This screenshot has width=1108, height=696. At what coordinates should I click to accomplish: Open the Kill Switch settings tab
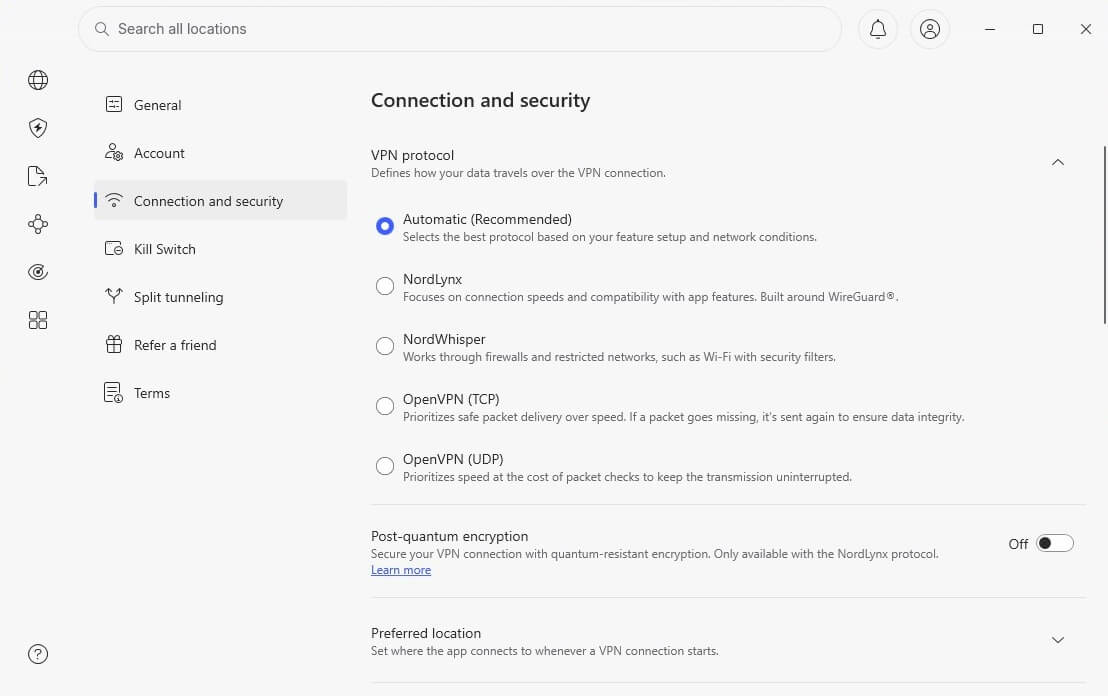tap(220, 249)
